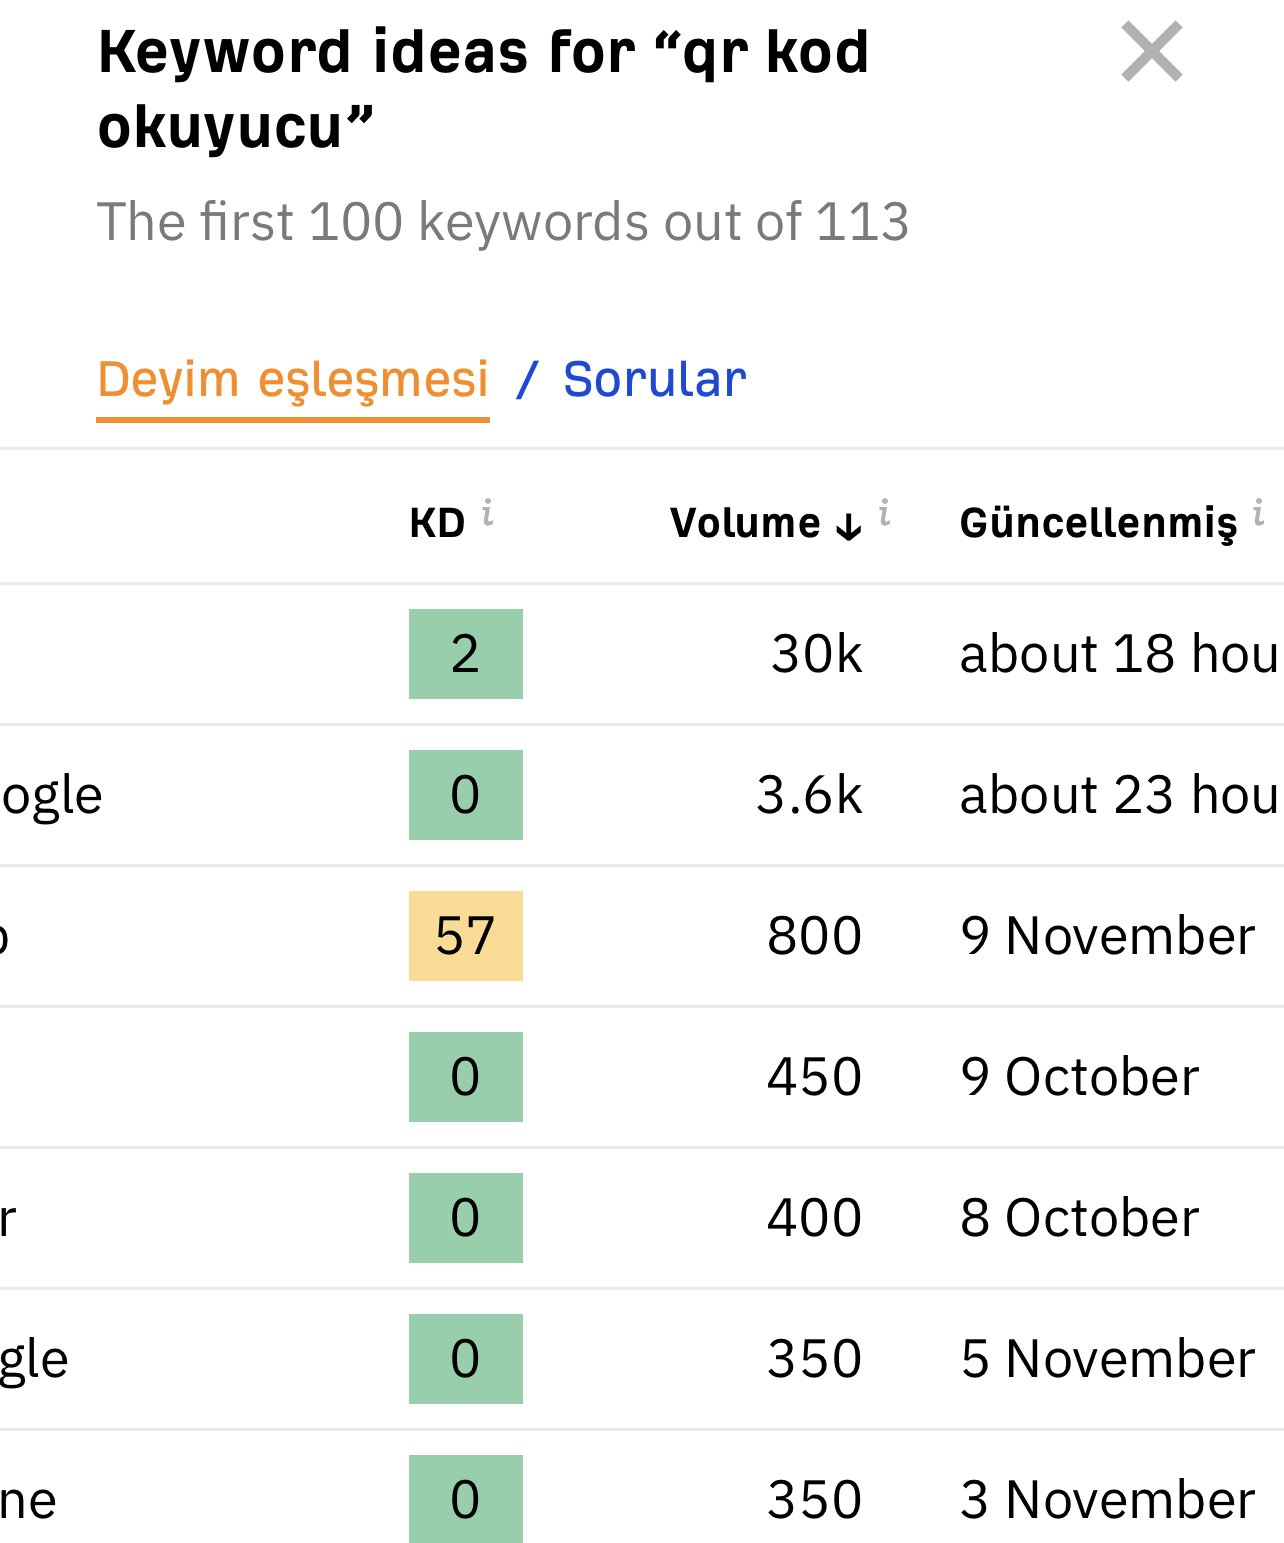This screenshot has height=1543, width=1284.
Task: Select KD badge showing 2
Action: click(466, 654)
